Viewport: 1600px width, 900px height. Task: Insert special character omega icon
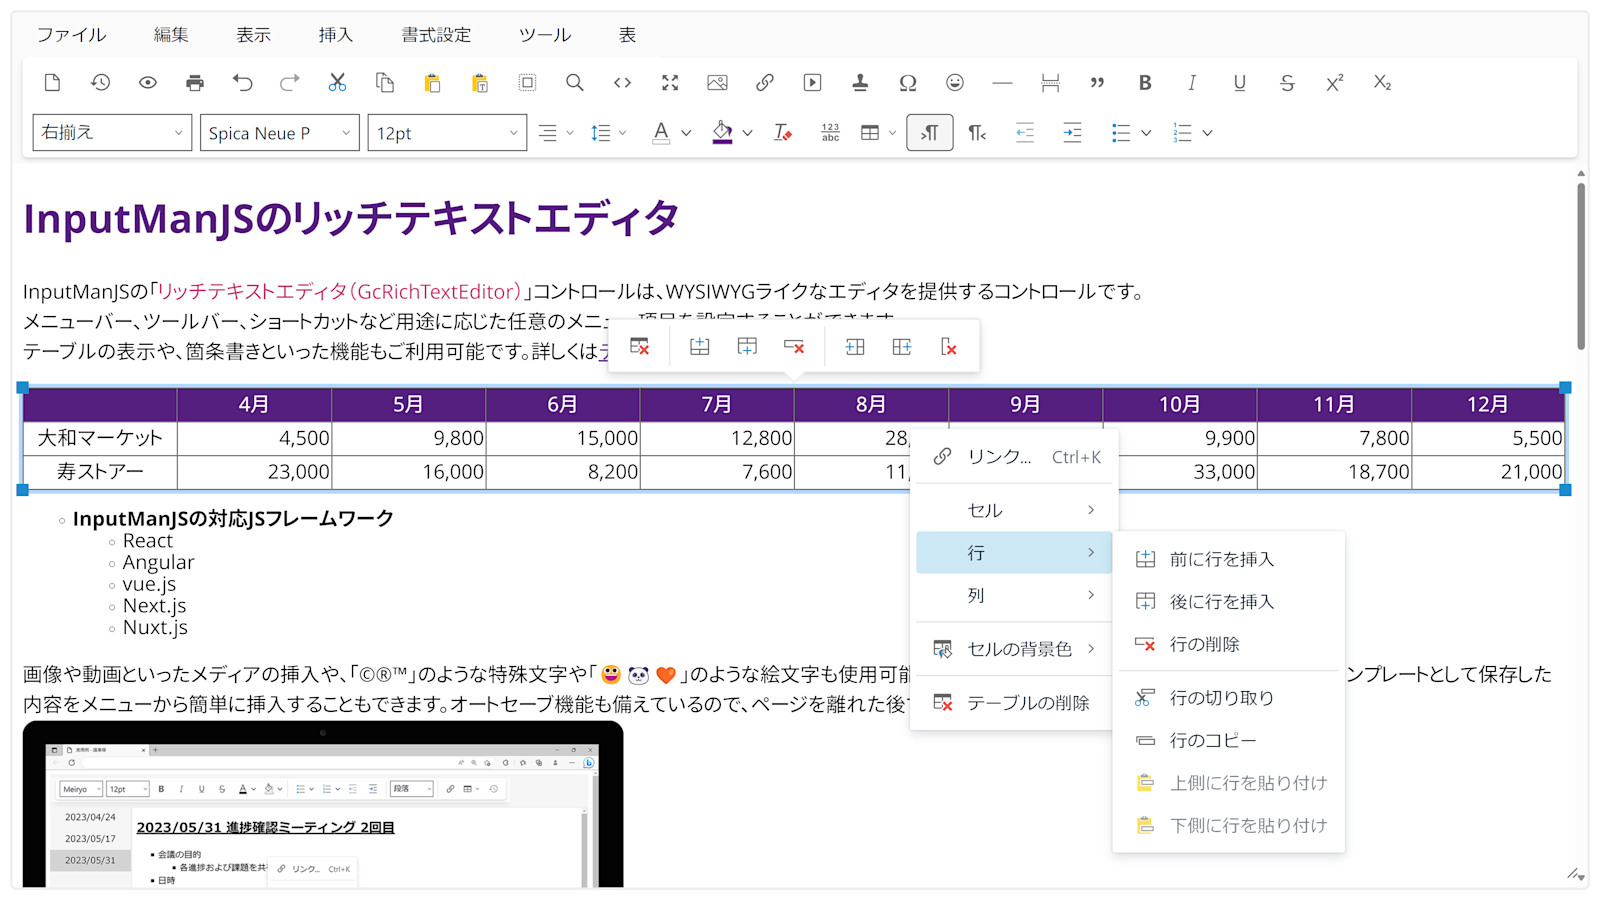click(x=907, y=83)
